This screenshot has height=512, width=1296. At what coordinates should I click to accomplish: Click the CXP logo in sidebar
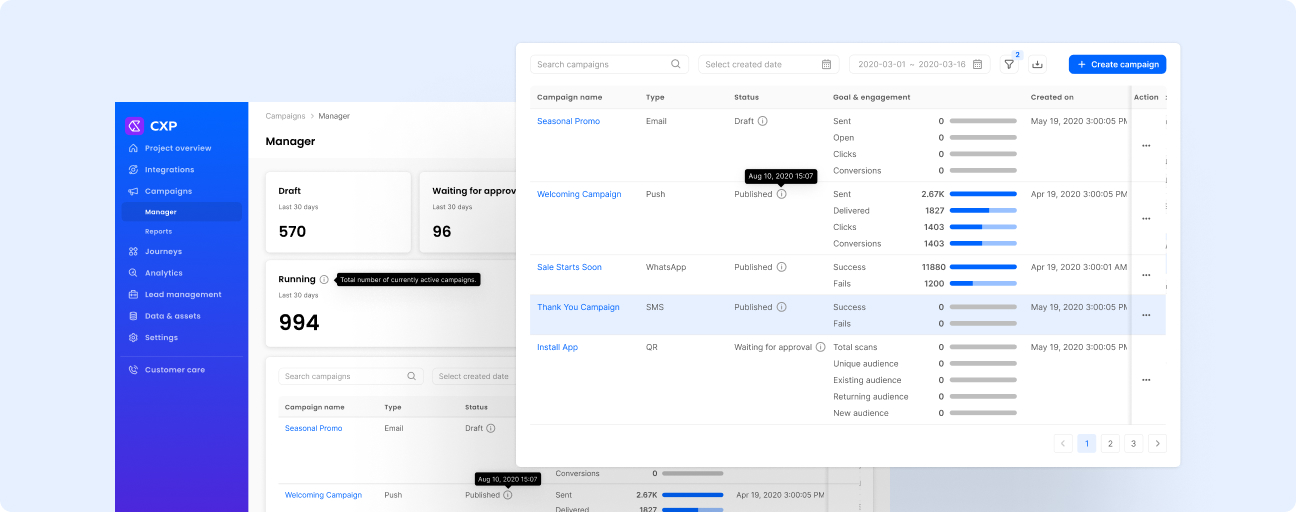point(151,126)
